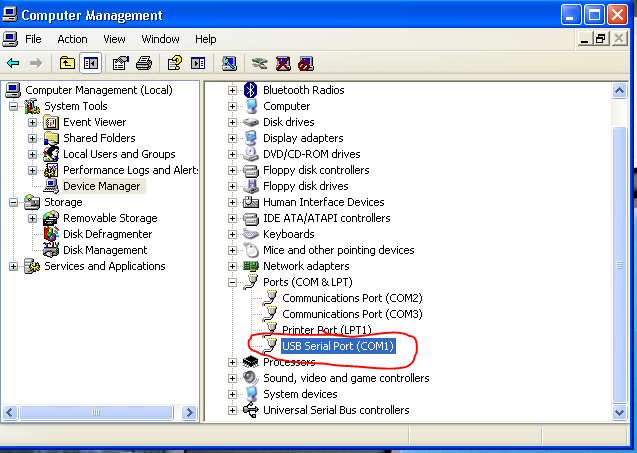Click the Mice and other pointing devices icon
The width and height of the screenshot is (637, 453).
click(x=251, y=250)
